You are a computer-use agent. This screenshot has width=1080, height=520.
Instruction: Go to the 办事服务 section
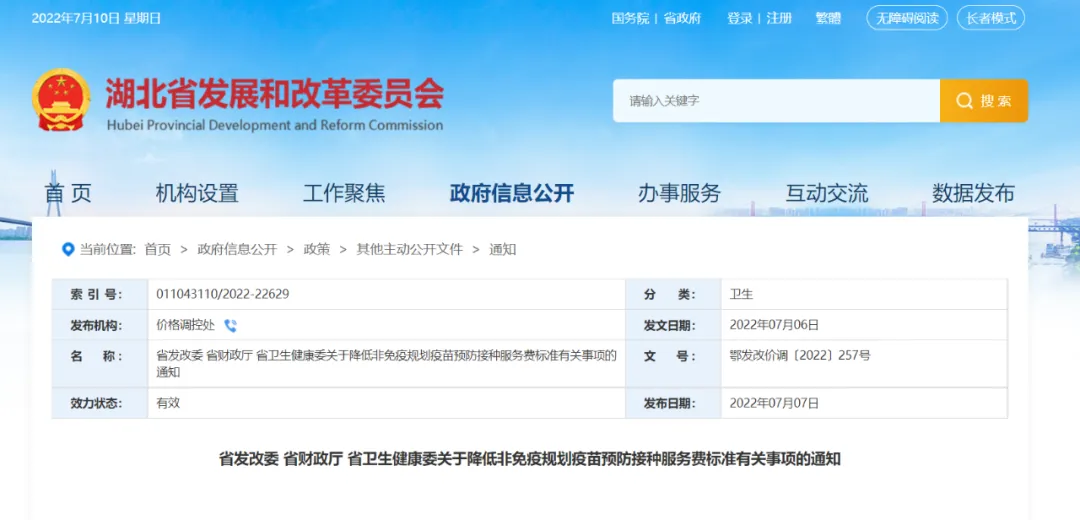click(x=679, y=194)
